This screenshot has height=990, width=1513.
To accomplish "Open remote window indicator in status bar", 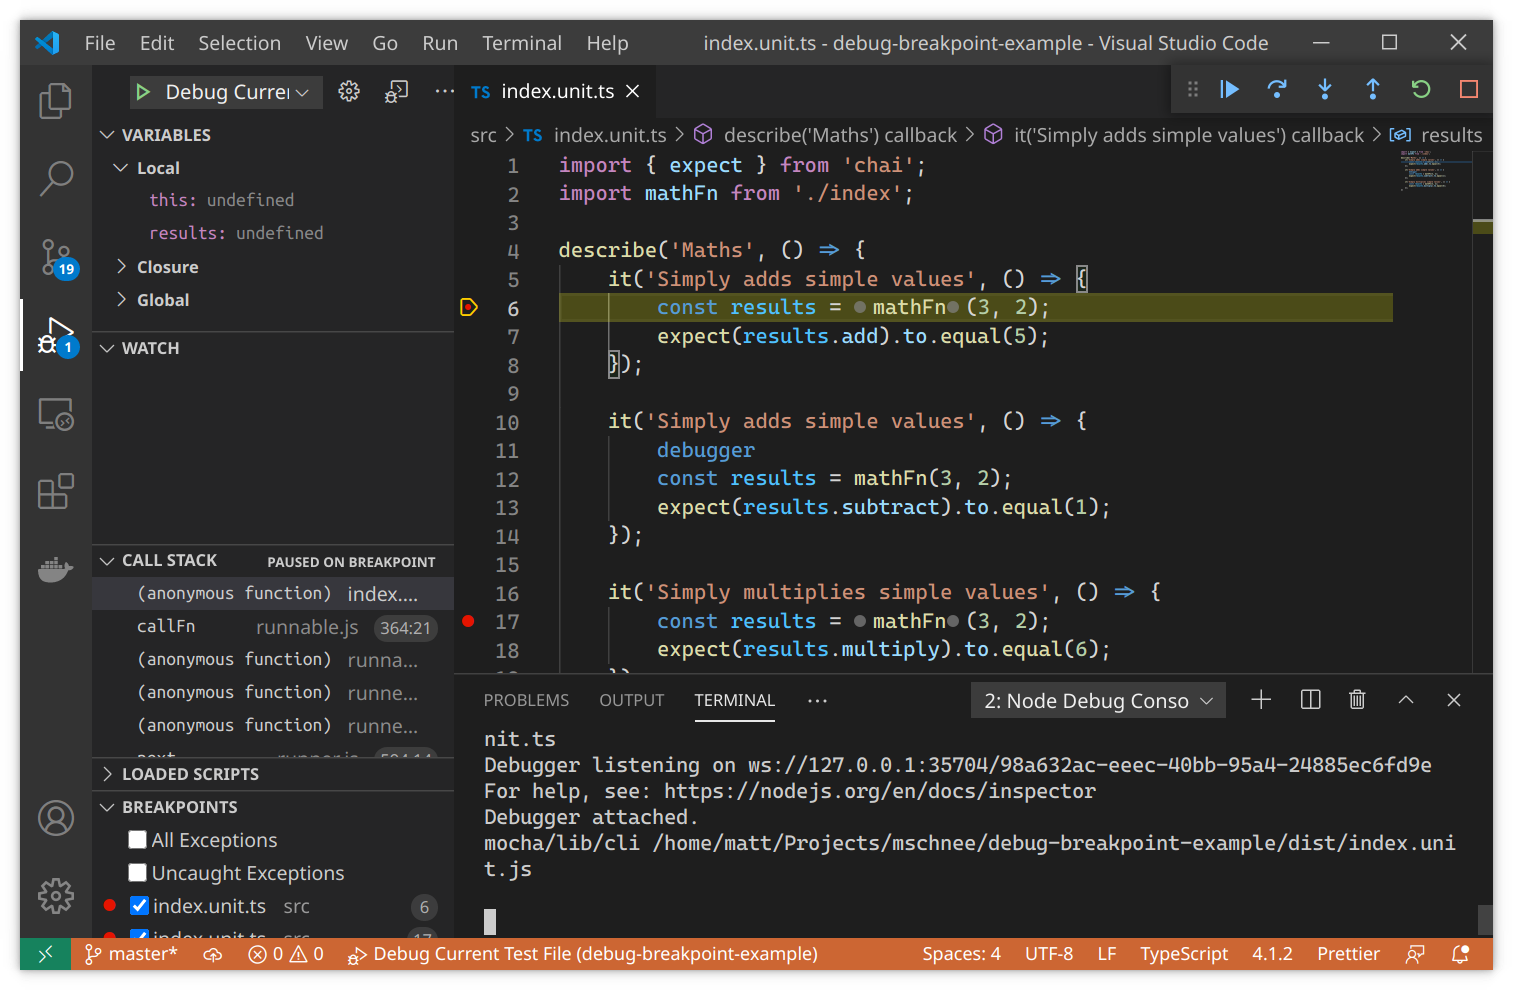I will [45, 954].
